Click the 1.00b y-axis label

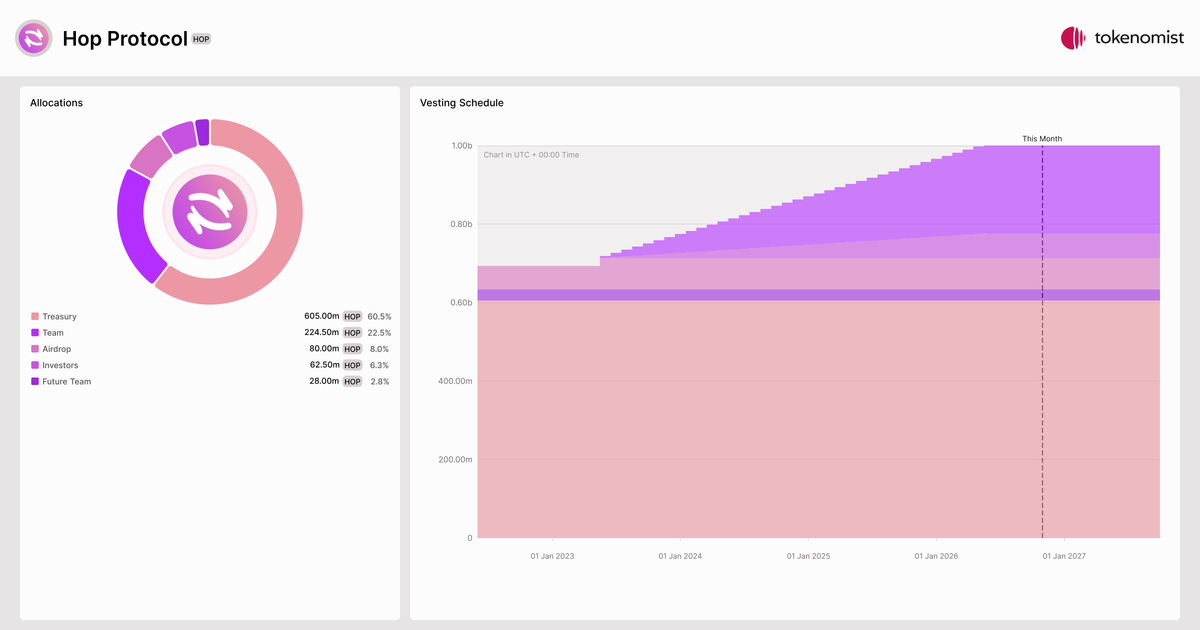(461, 146)
